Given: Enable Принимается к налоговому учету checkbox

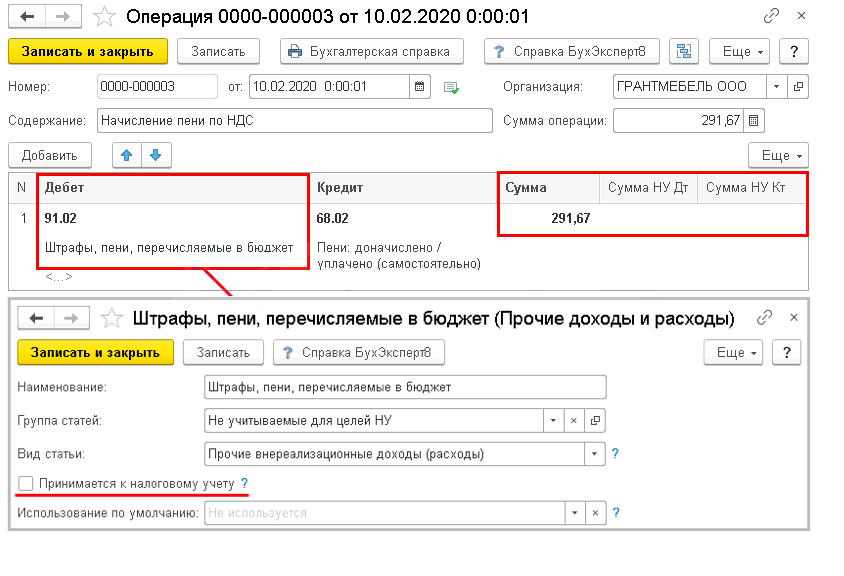Looking at the screenshot, I should pyautogui.click(x=26, y=484).
